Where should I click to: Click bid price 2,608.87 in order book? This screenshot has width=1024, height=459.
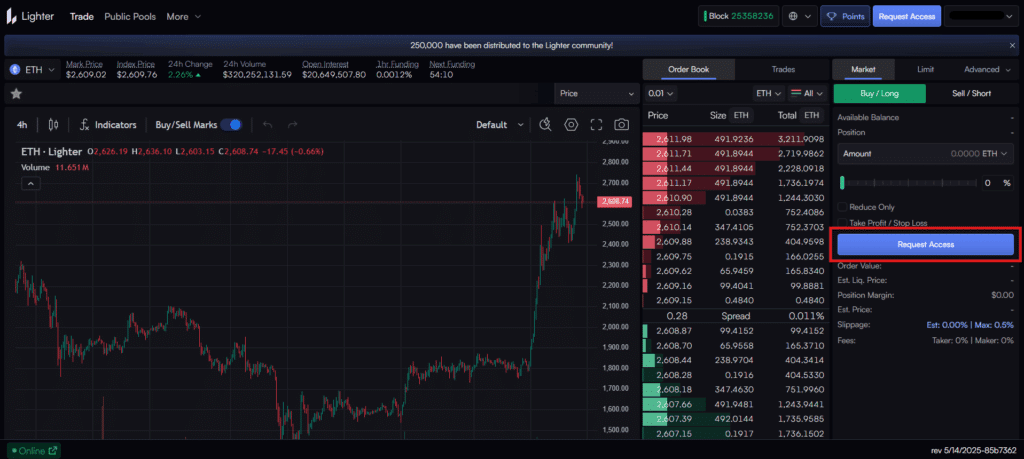[673, 331]
